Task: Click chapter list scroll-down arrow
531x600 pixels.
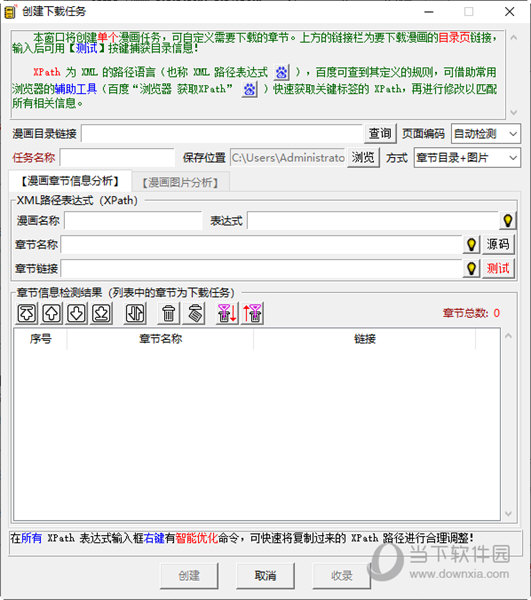Action: click(x=508, y=514)
